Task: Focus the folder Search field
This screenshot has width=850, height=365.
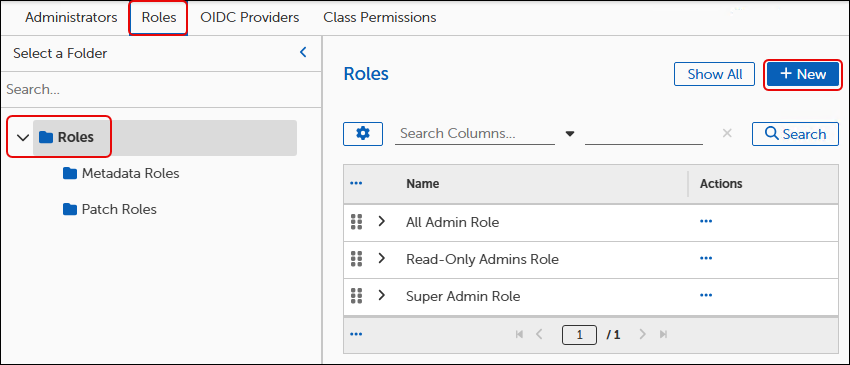Action: (162, 89)
